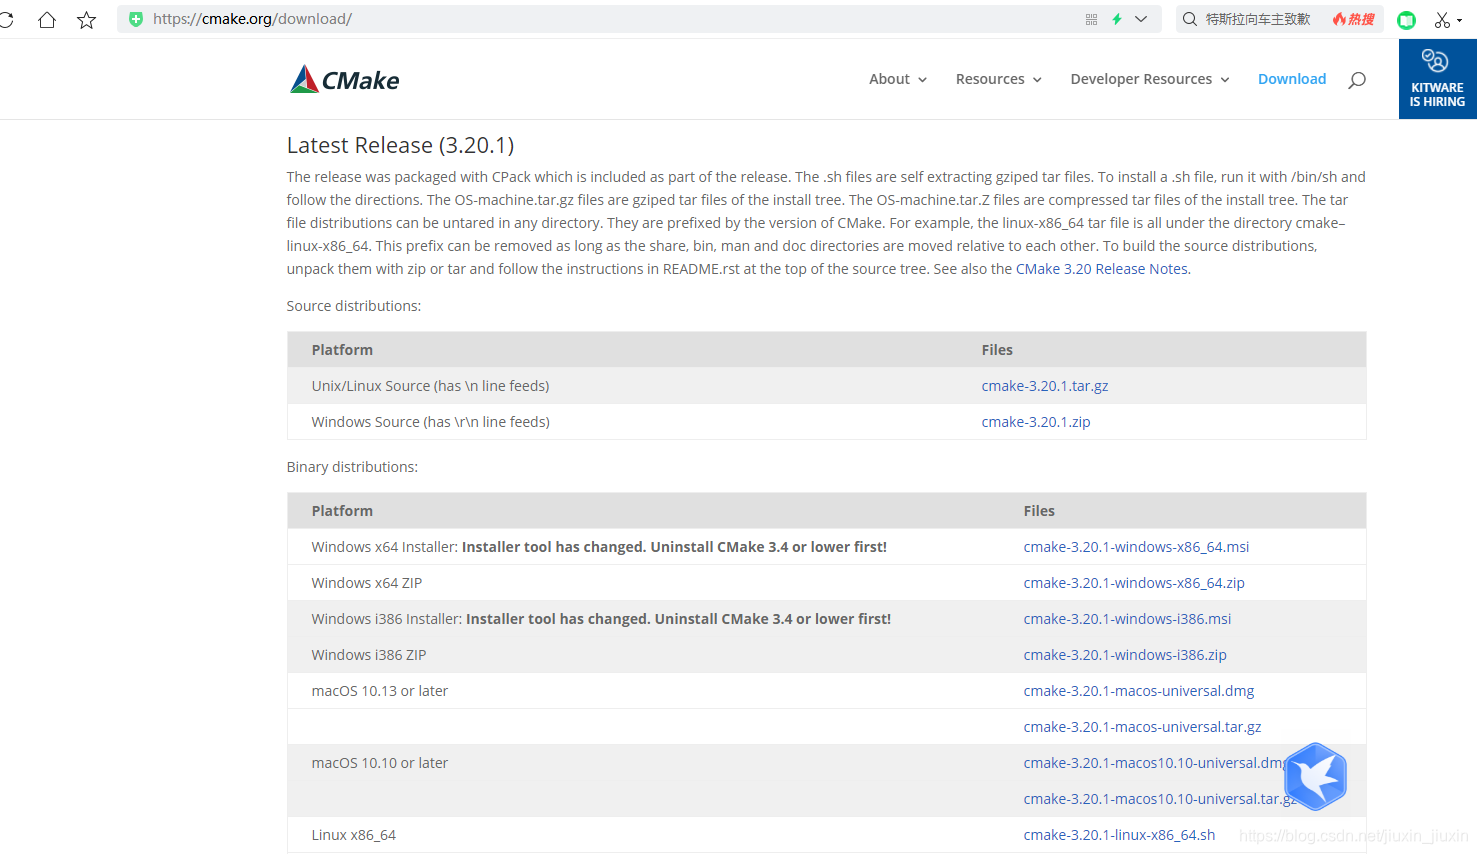The width and height of the screenshot is (1477, 854).
Task: Go to the browser home page icon
Action: point(47,20)
